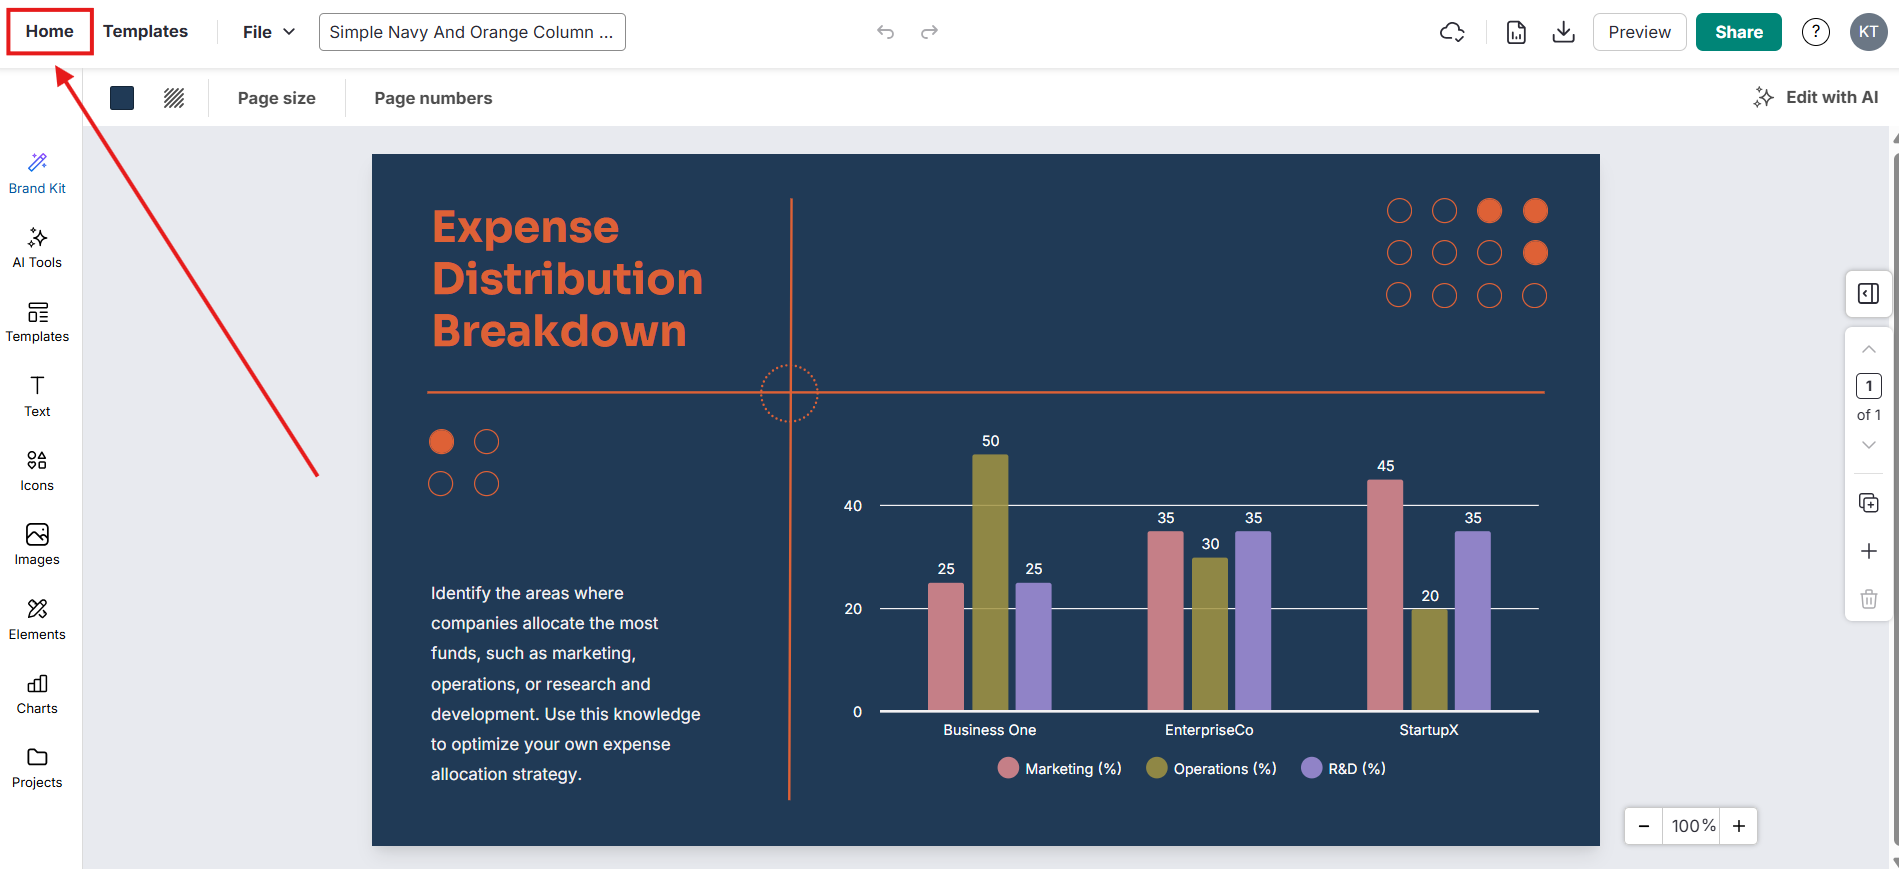This screenshot has height=869, width=1899.
Task: Go to next page chevron
Action: point(1868,445)
